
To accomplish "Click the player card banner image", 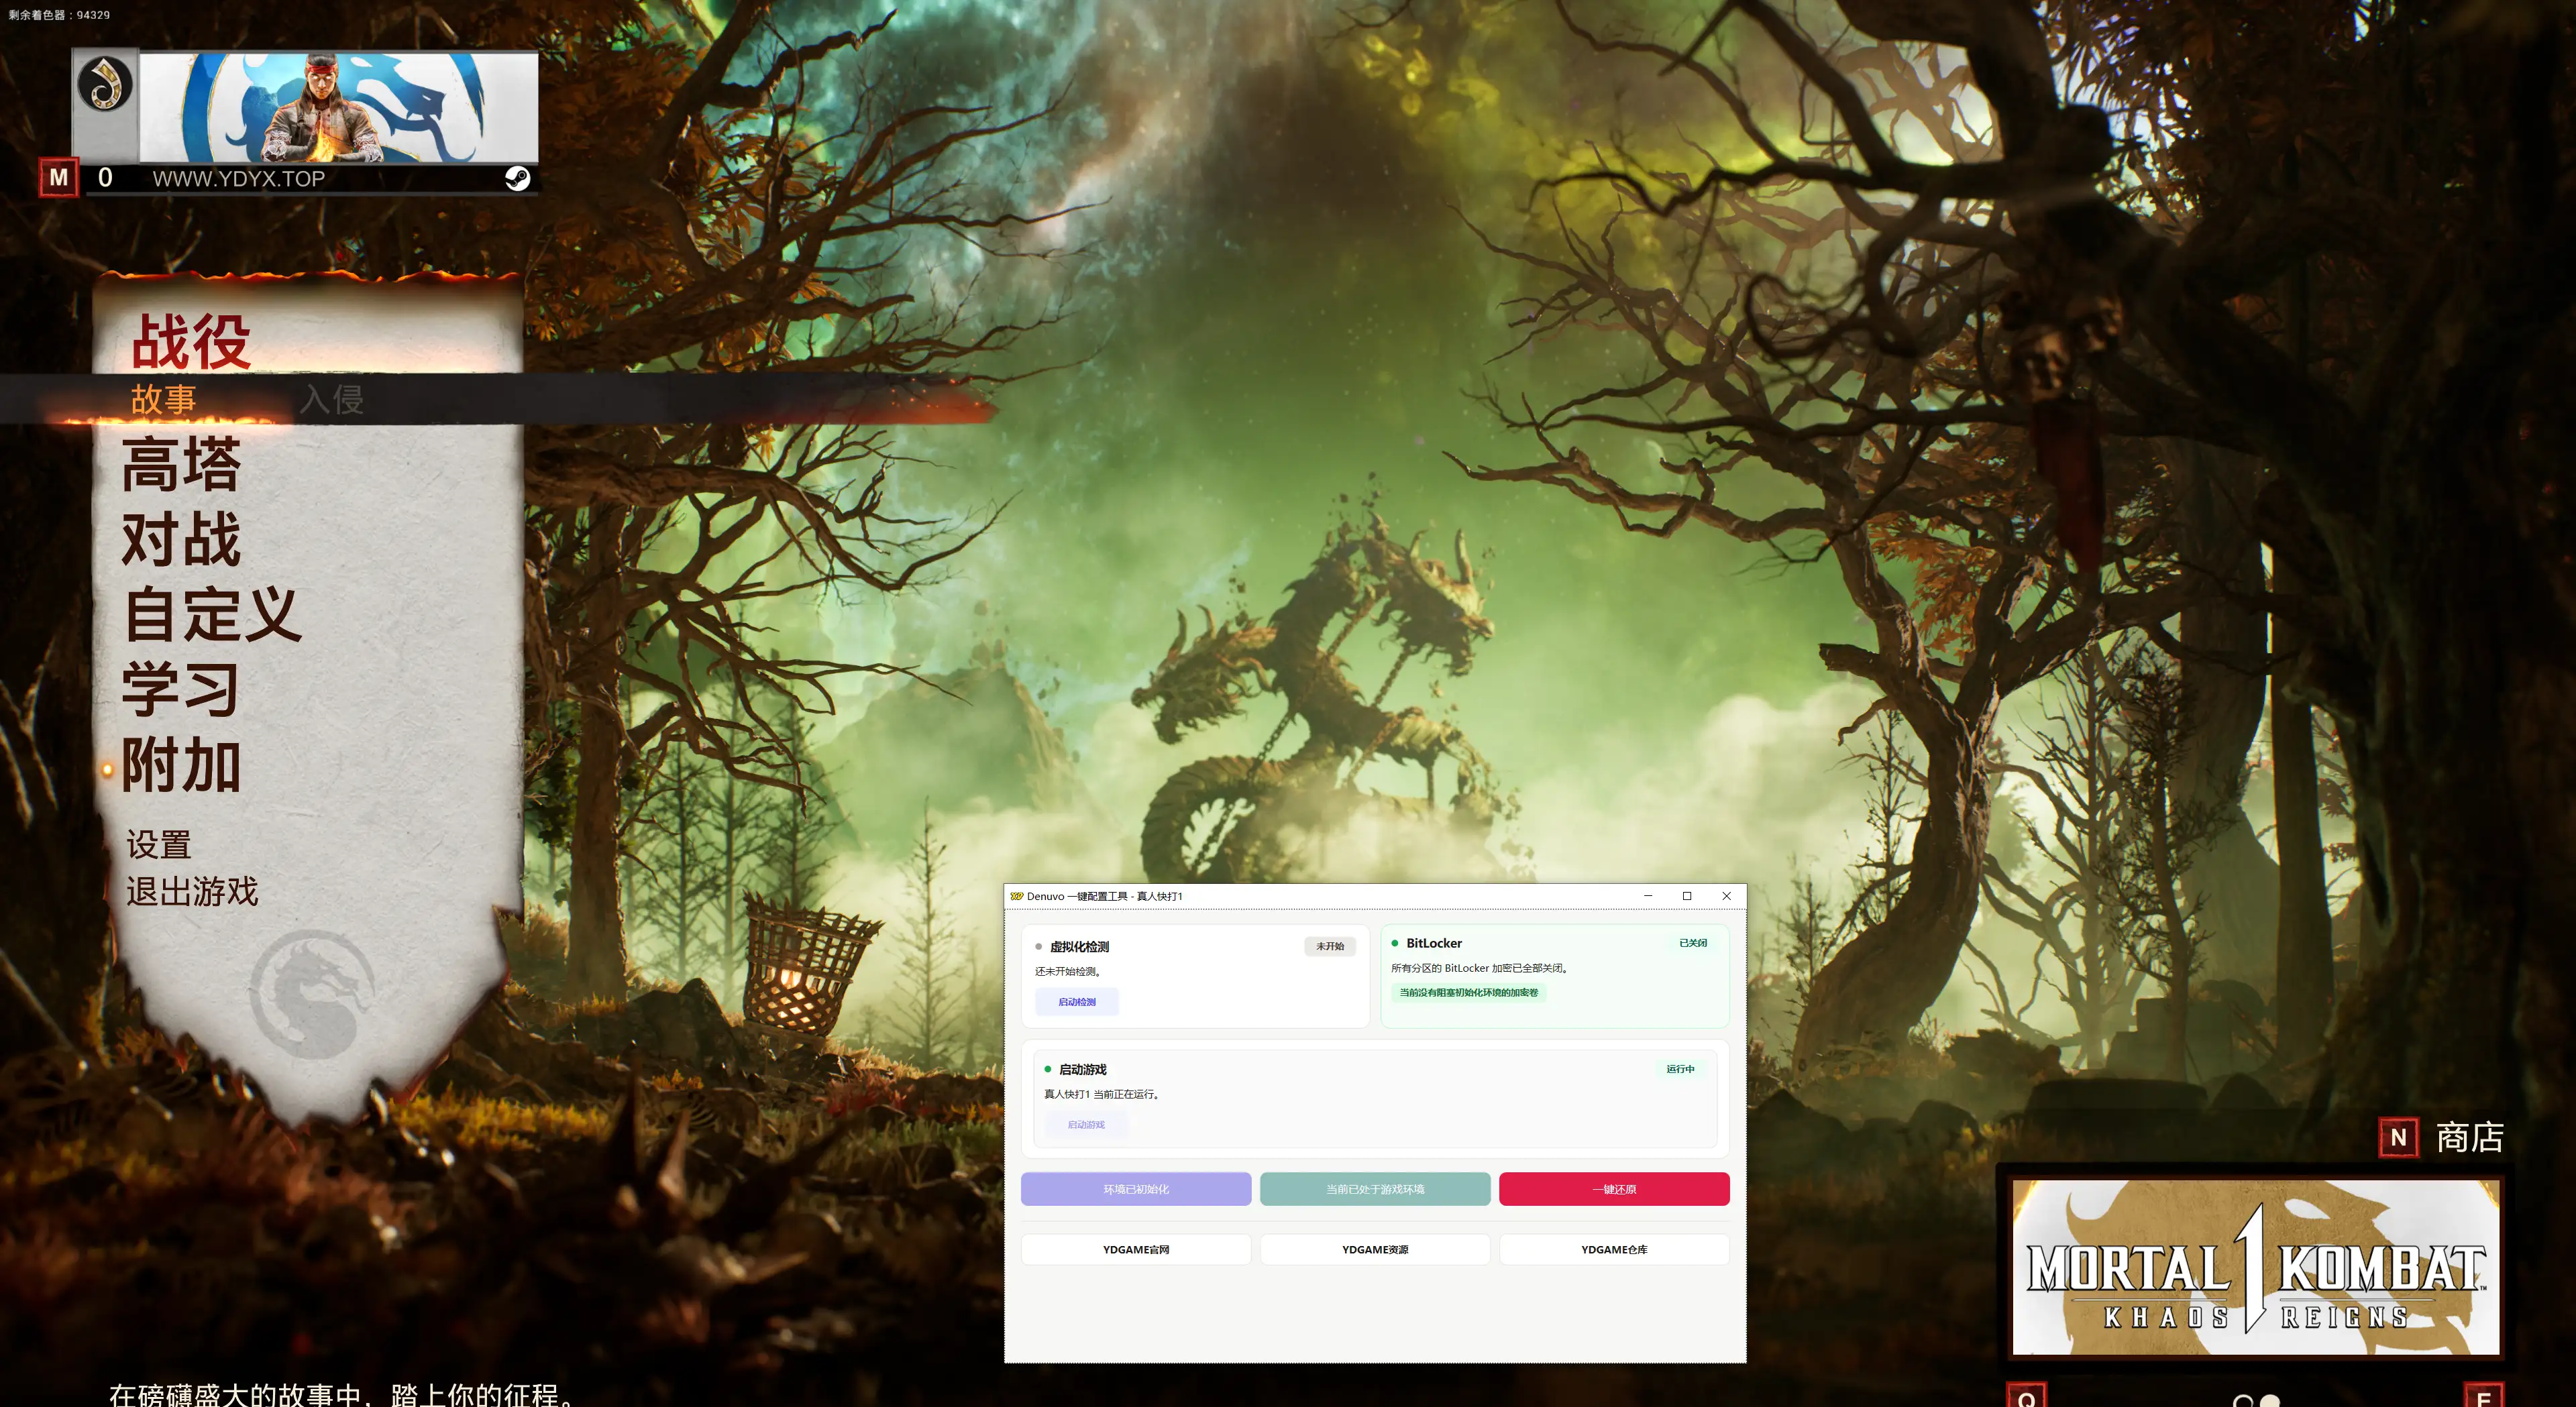I will pos(338,108).
